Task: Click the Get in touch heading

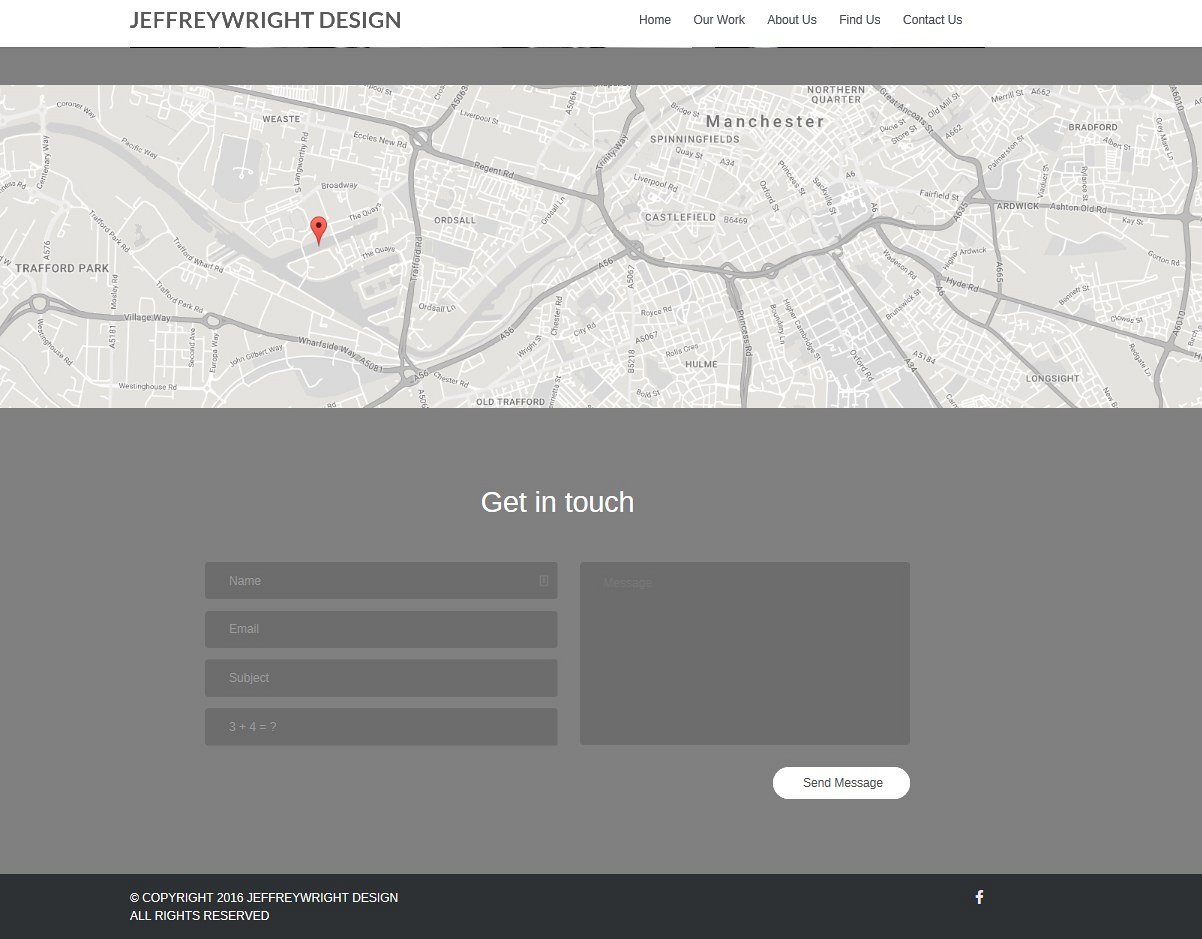Action: [x=557, y=502]
